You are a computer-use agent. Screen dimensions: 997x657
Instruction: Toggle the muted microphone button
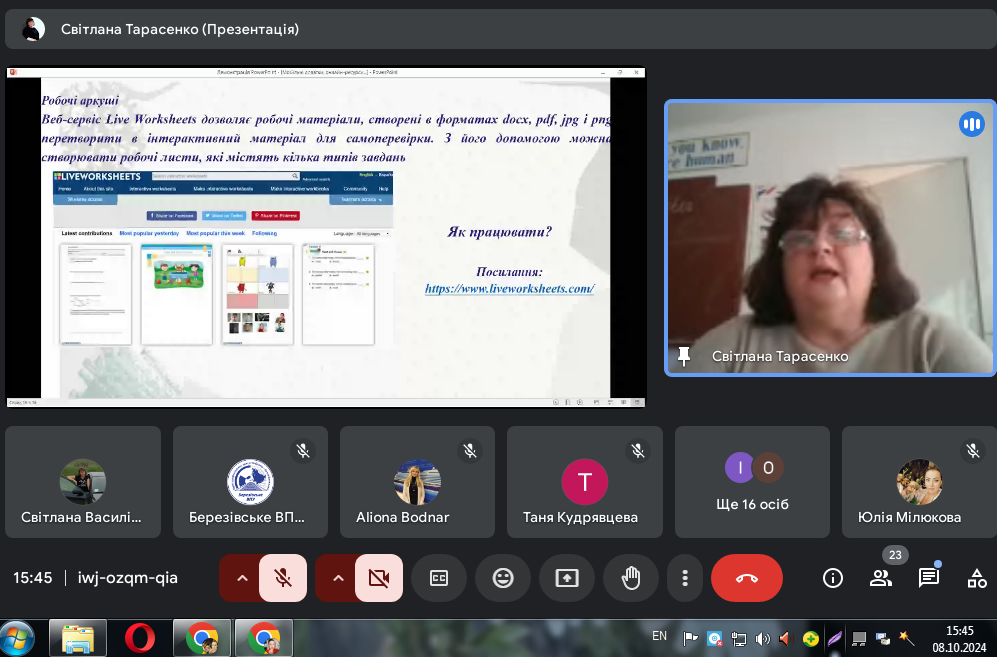pos(283,578)
